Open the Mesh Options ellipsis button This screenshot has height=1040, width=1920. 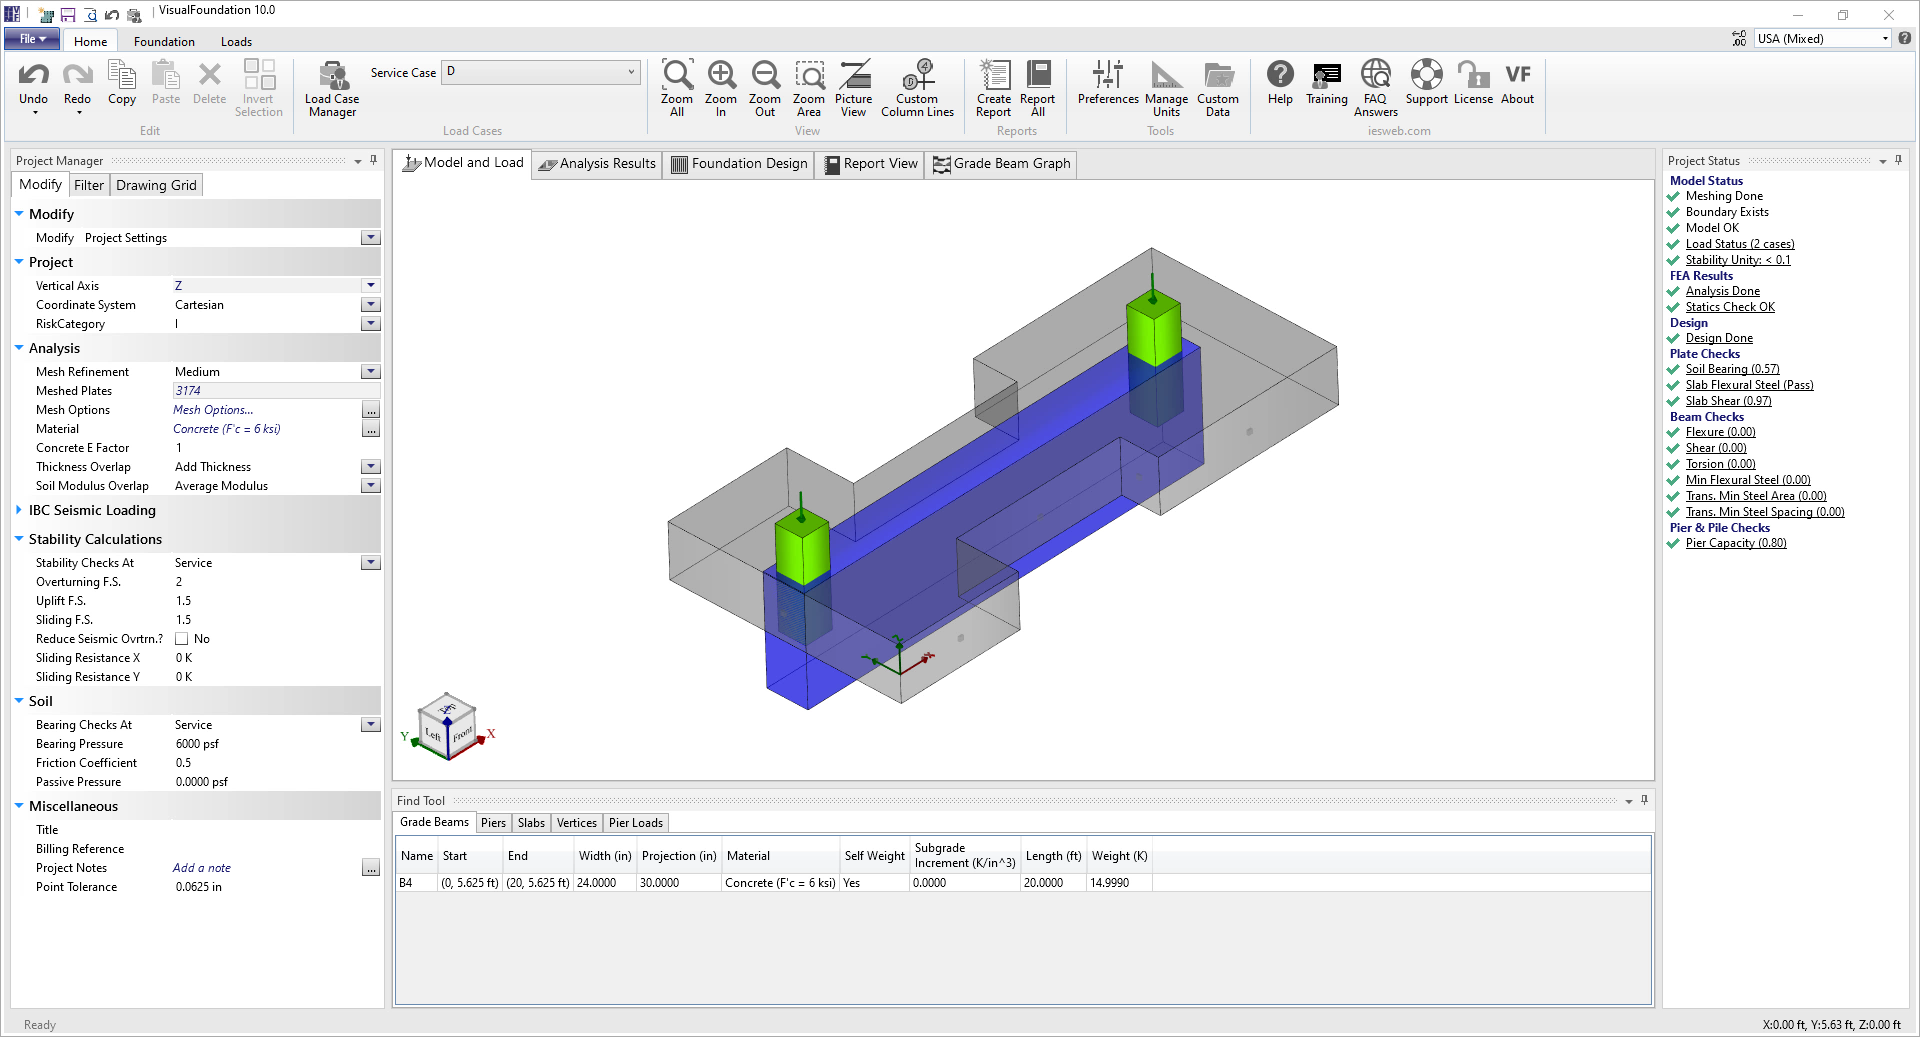coord(371,410)
